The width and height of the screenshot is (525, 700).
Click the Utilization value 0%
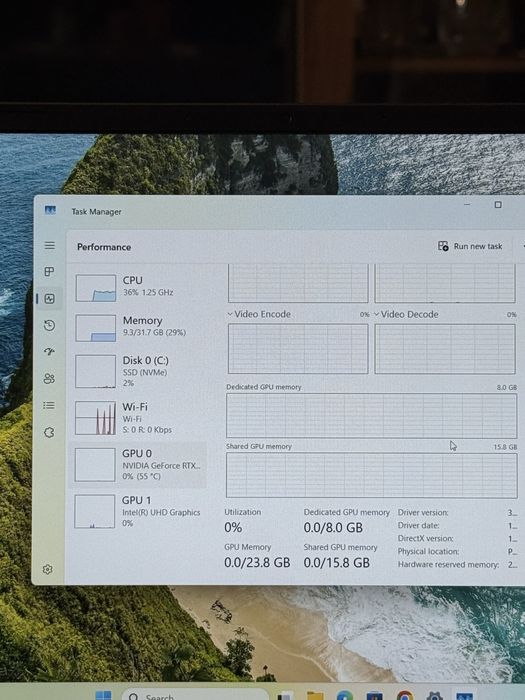point(233,528)
